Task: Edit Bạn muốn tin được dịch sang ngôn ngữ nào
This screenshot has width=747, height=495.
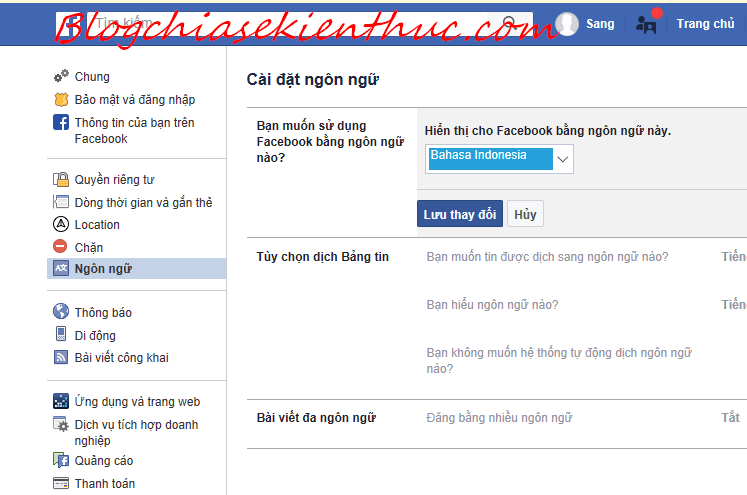Action: 547,257
